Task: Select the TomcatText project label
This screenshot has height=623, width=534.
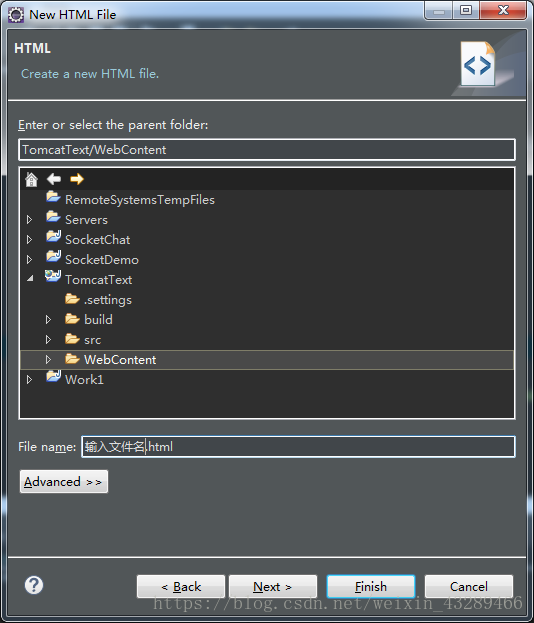Action: point(99,280)
